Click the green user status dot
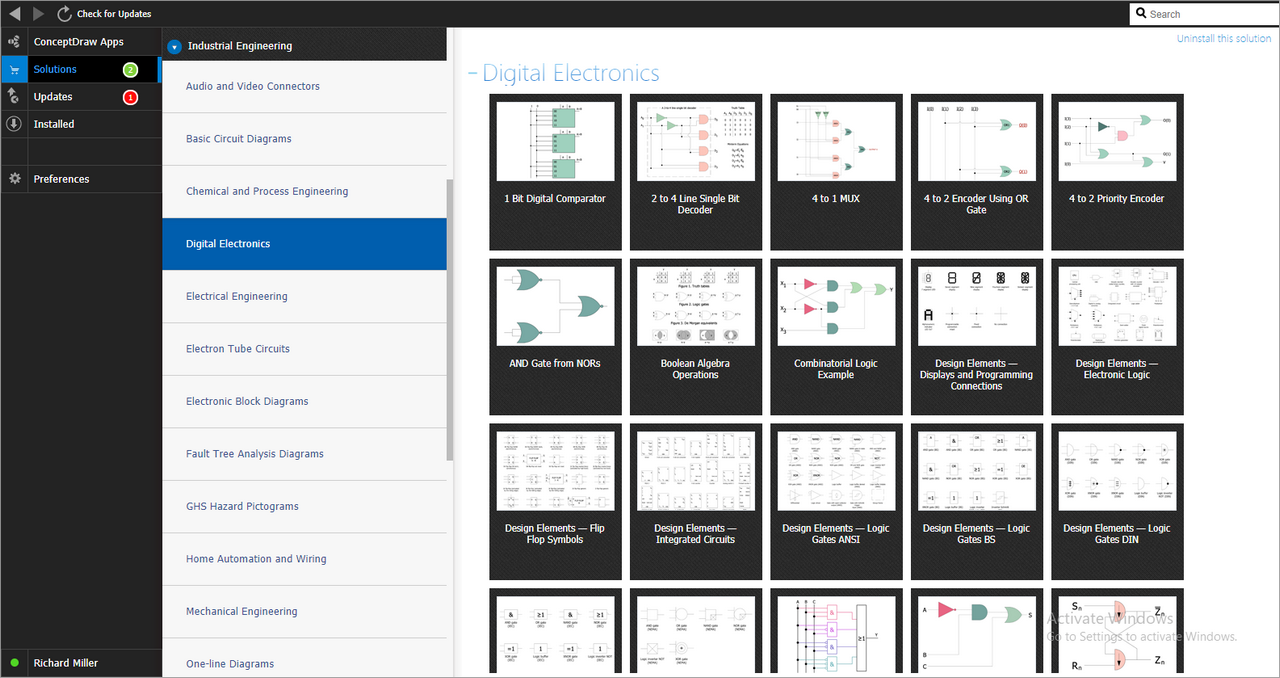The height and width of the screenshot is (678, 1280). tap(14, 663)
